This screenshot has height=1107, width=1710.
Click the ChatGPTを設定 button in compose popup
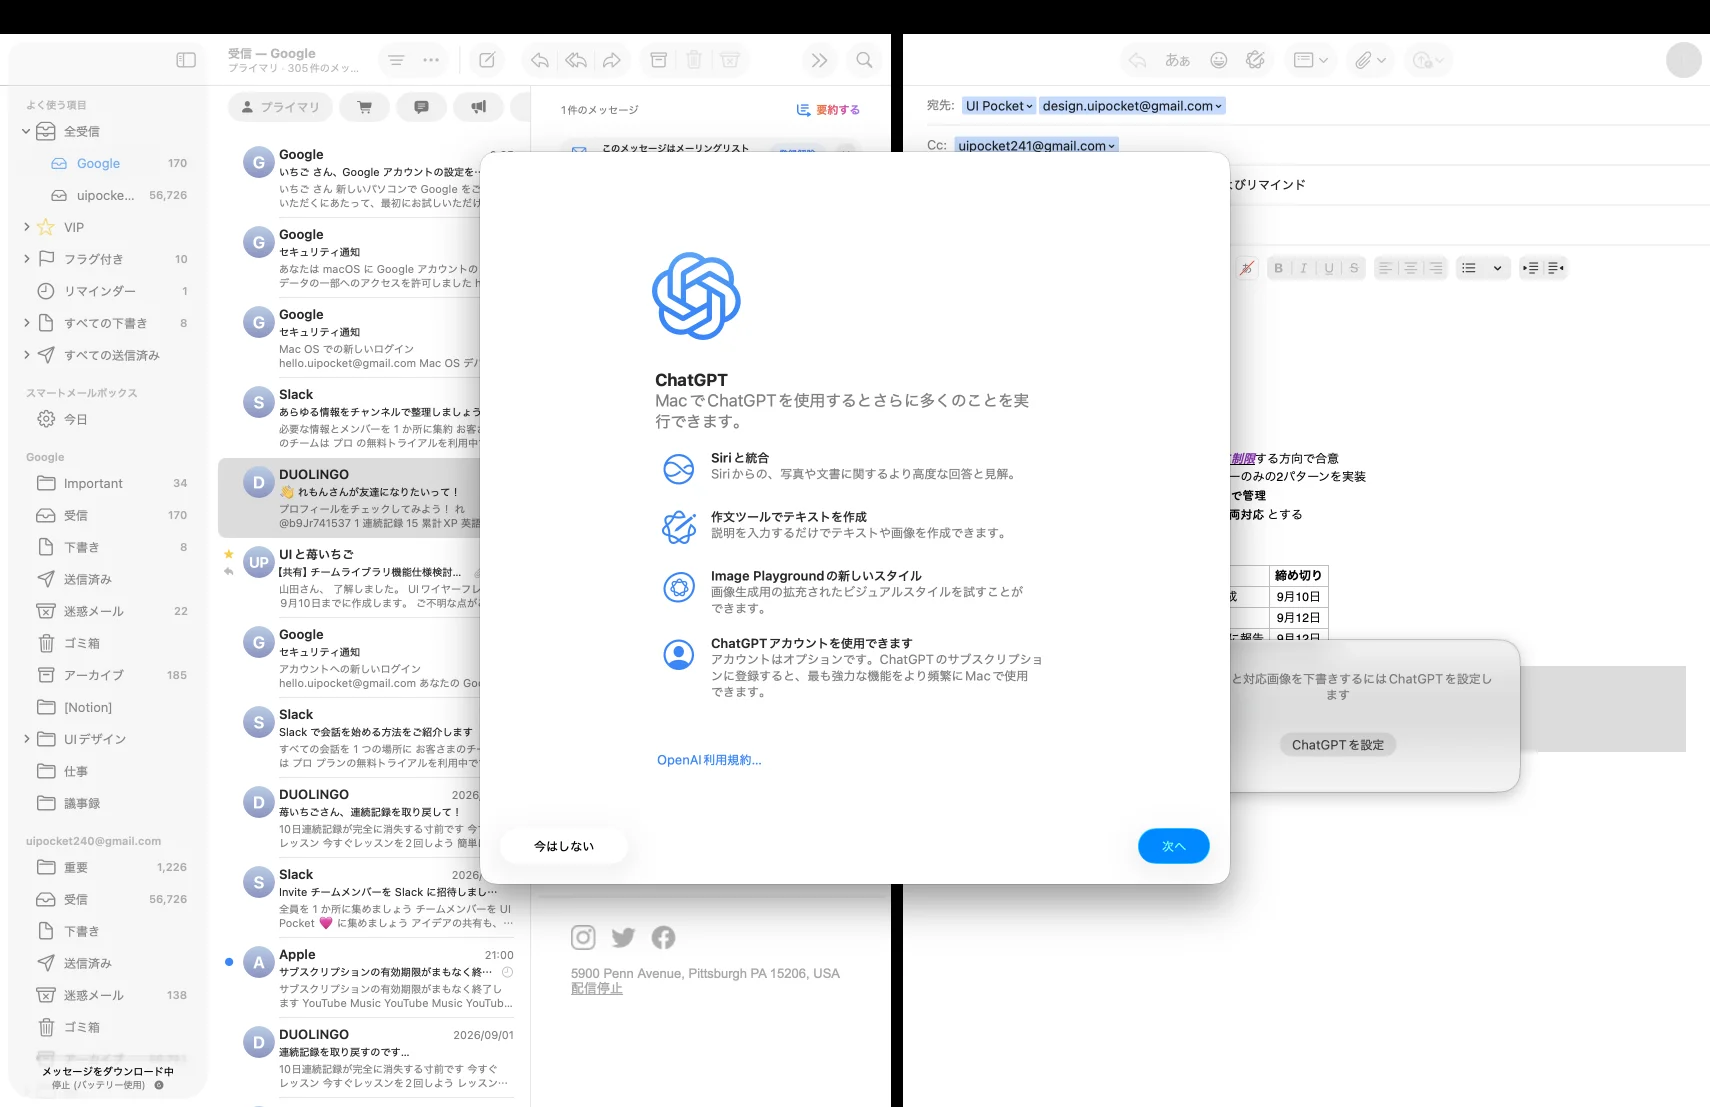point(1337,745)
